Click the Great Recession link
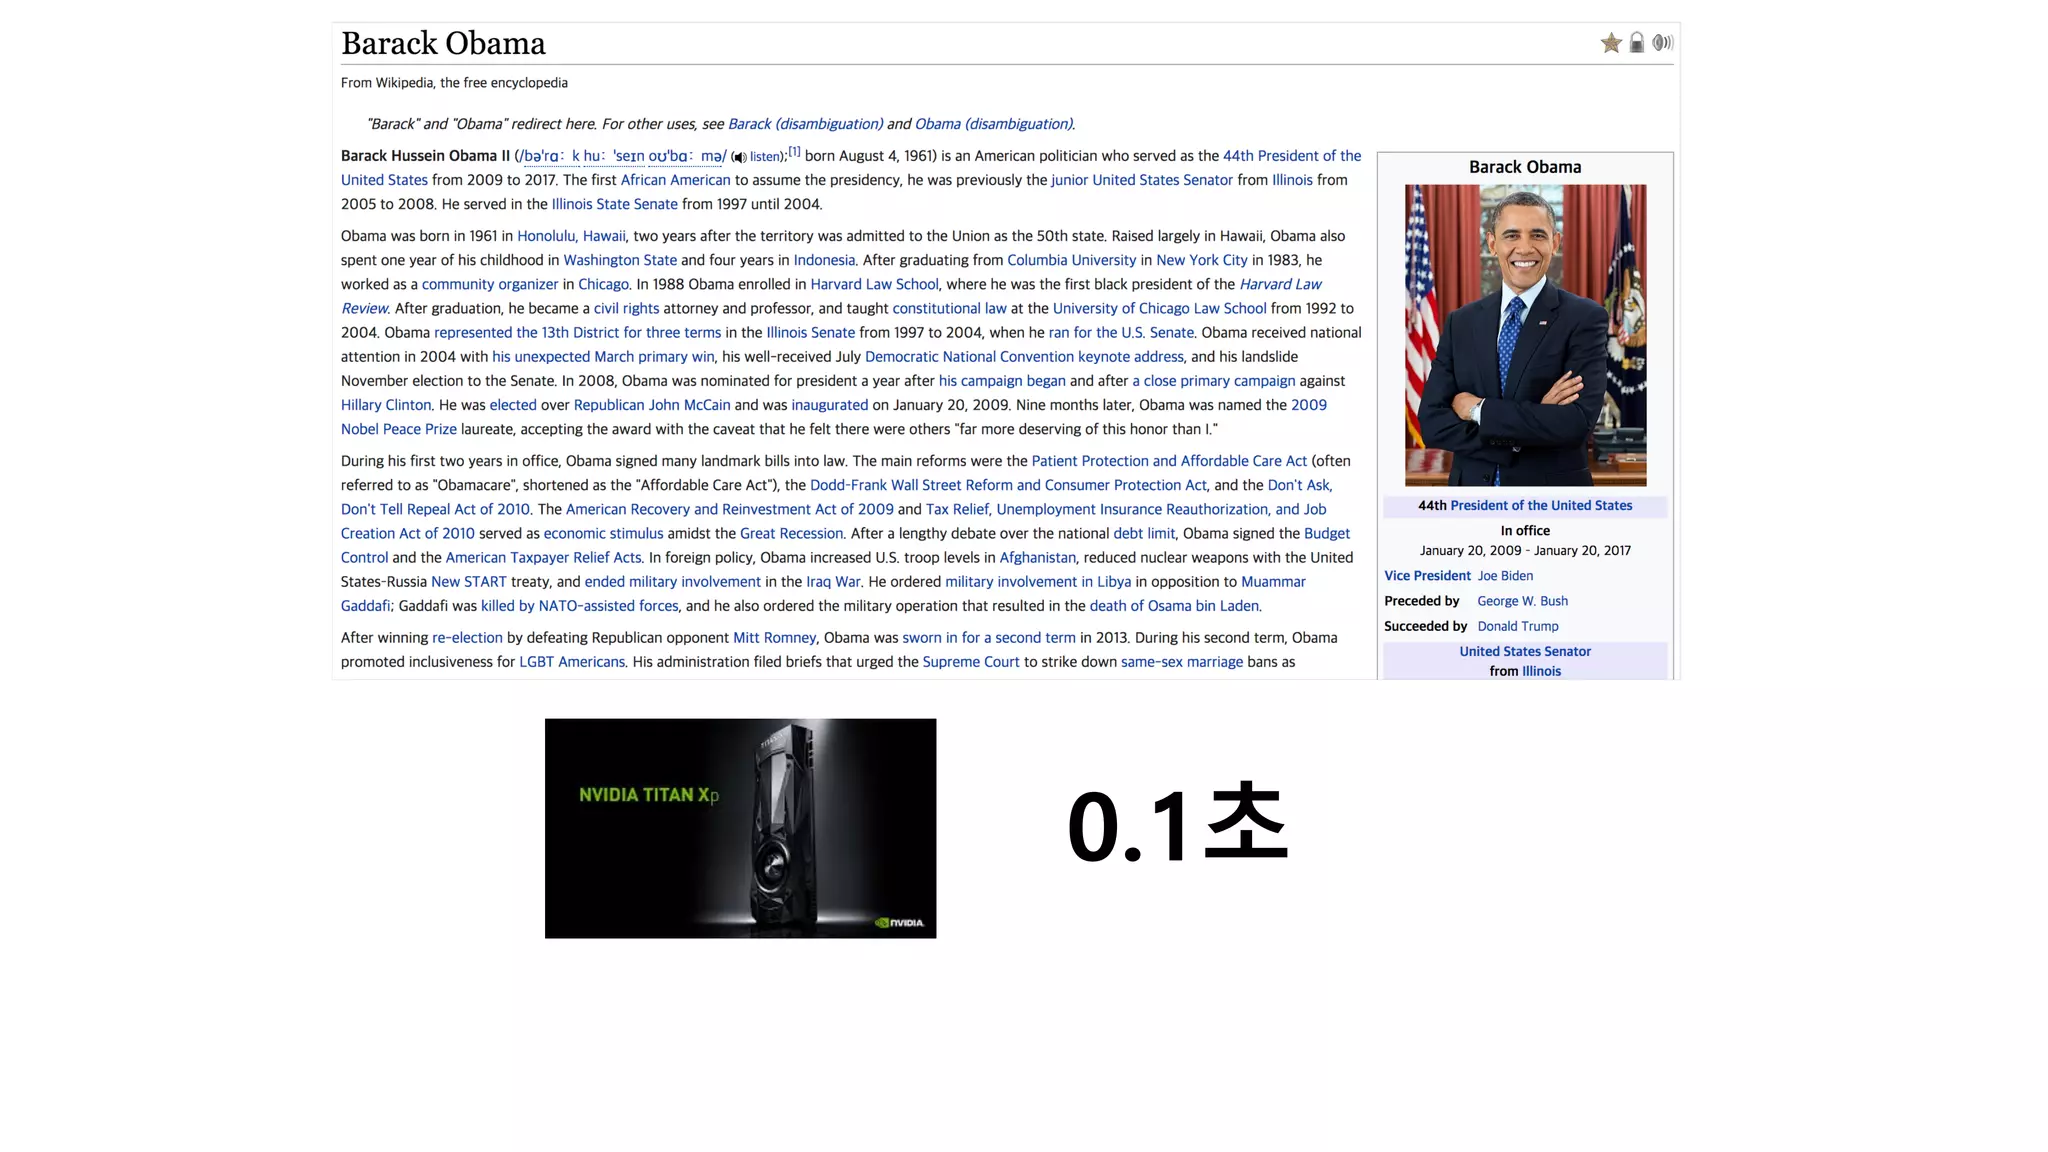2048x1152 pixels. pos(791,534)
